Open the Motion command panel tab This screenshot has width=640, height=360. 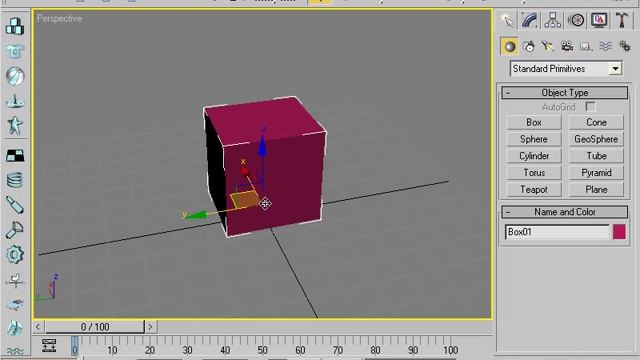[x=576, y=20]
